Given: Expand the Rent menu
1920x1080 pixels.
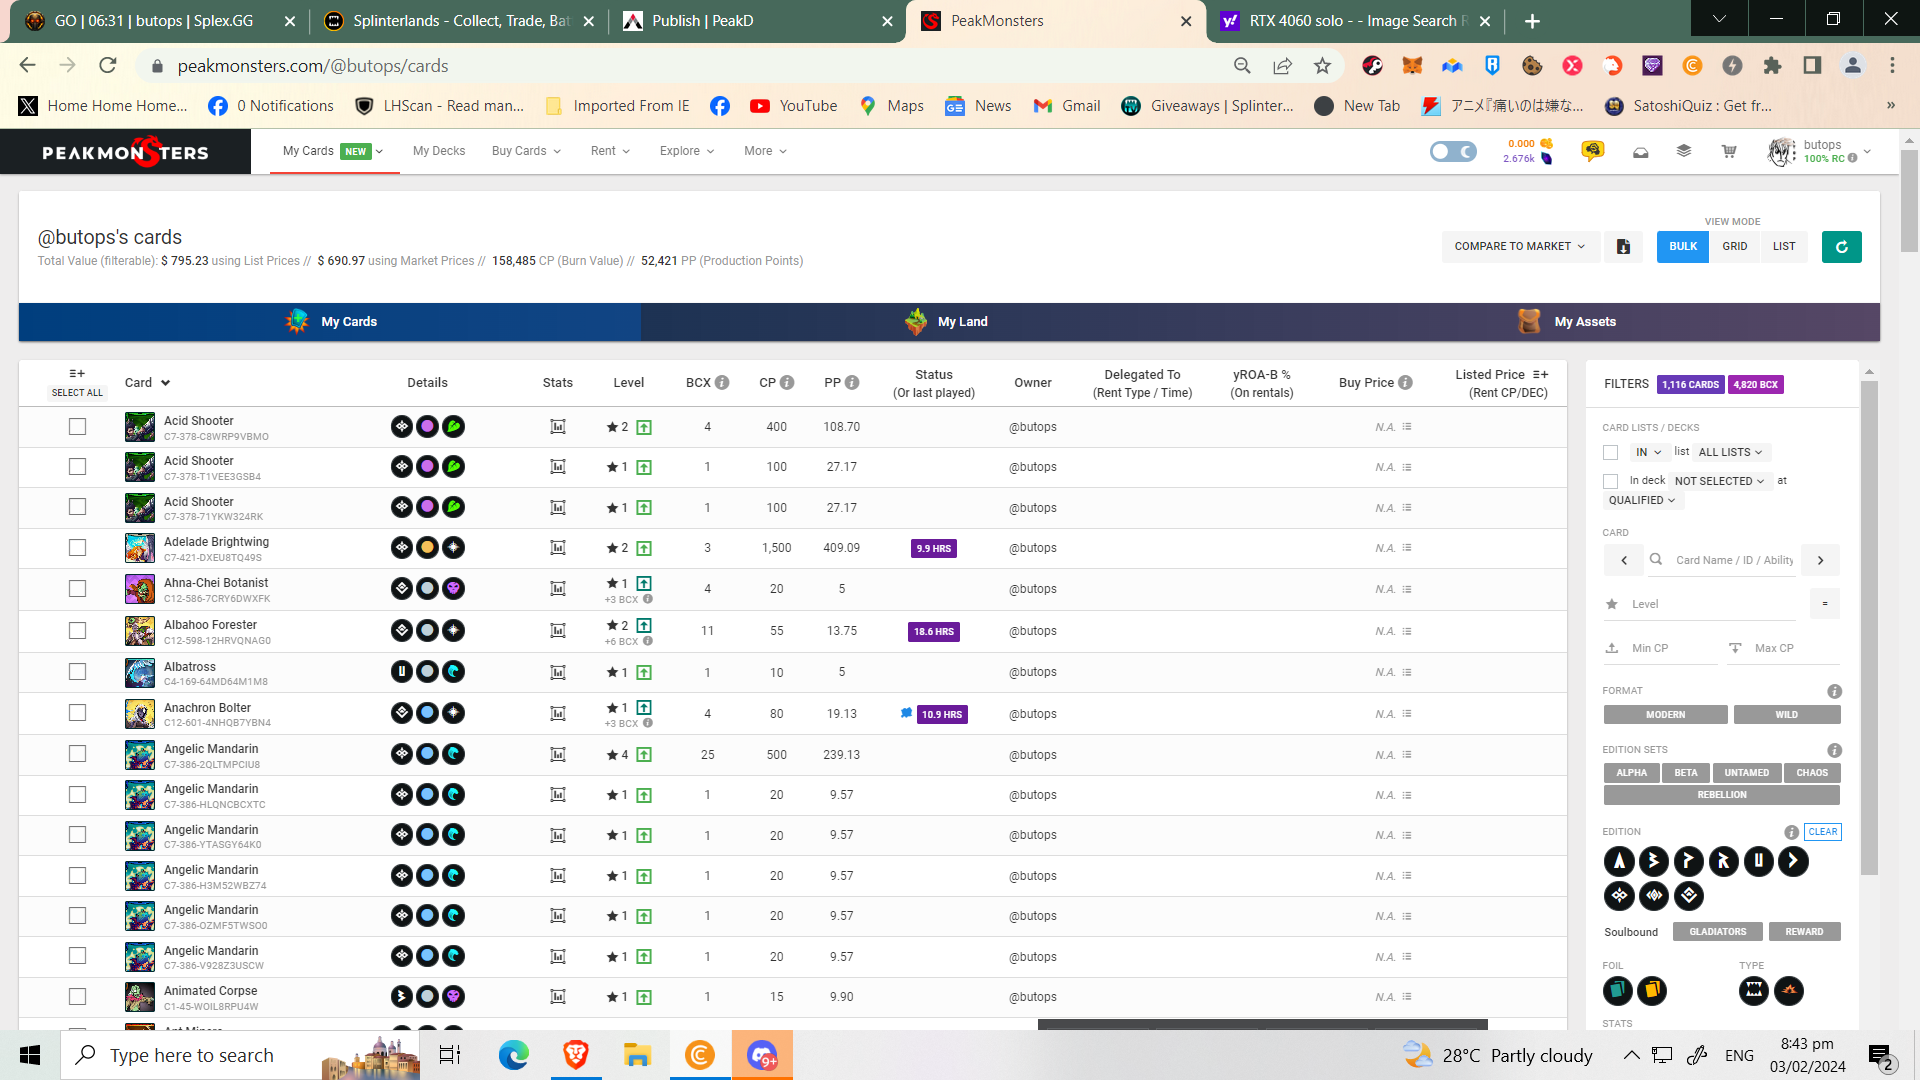Looking at the screenshot, I should click(611, 152).
